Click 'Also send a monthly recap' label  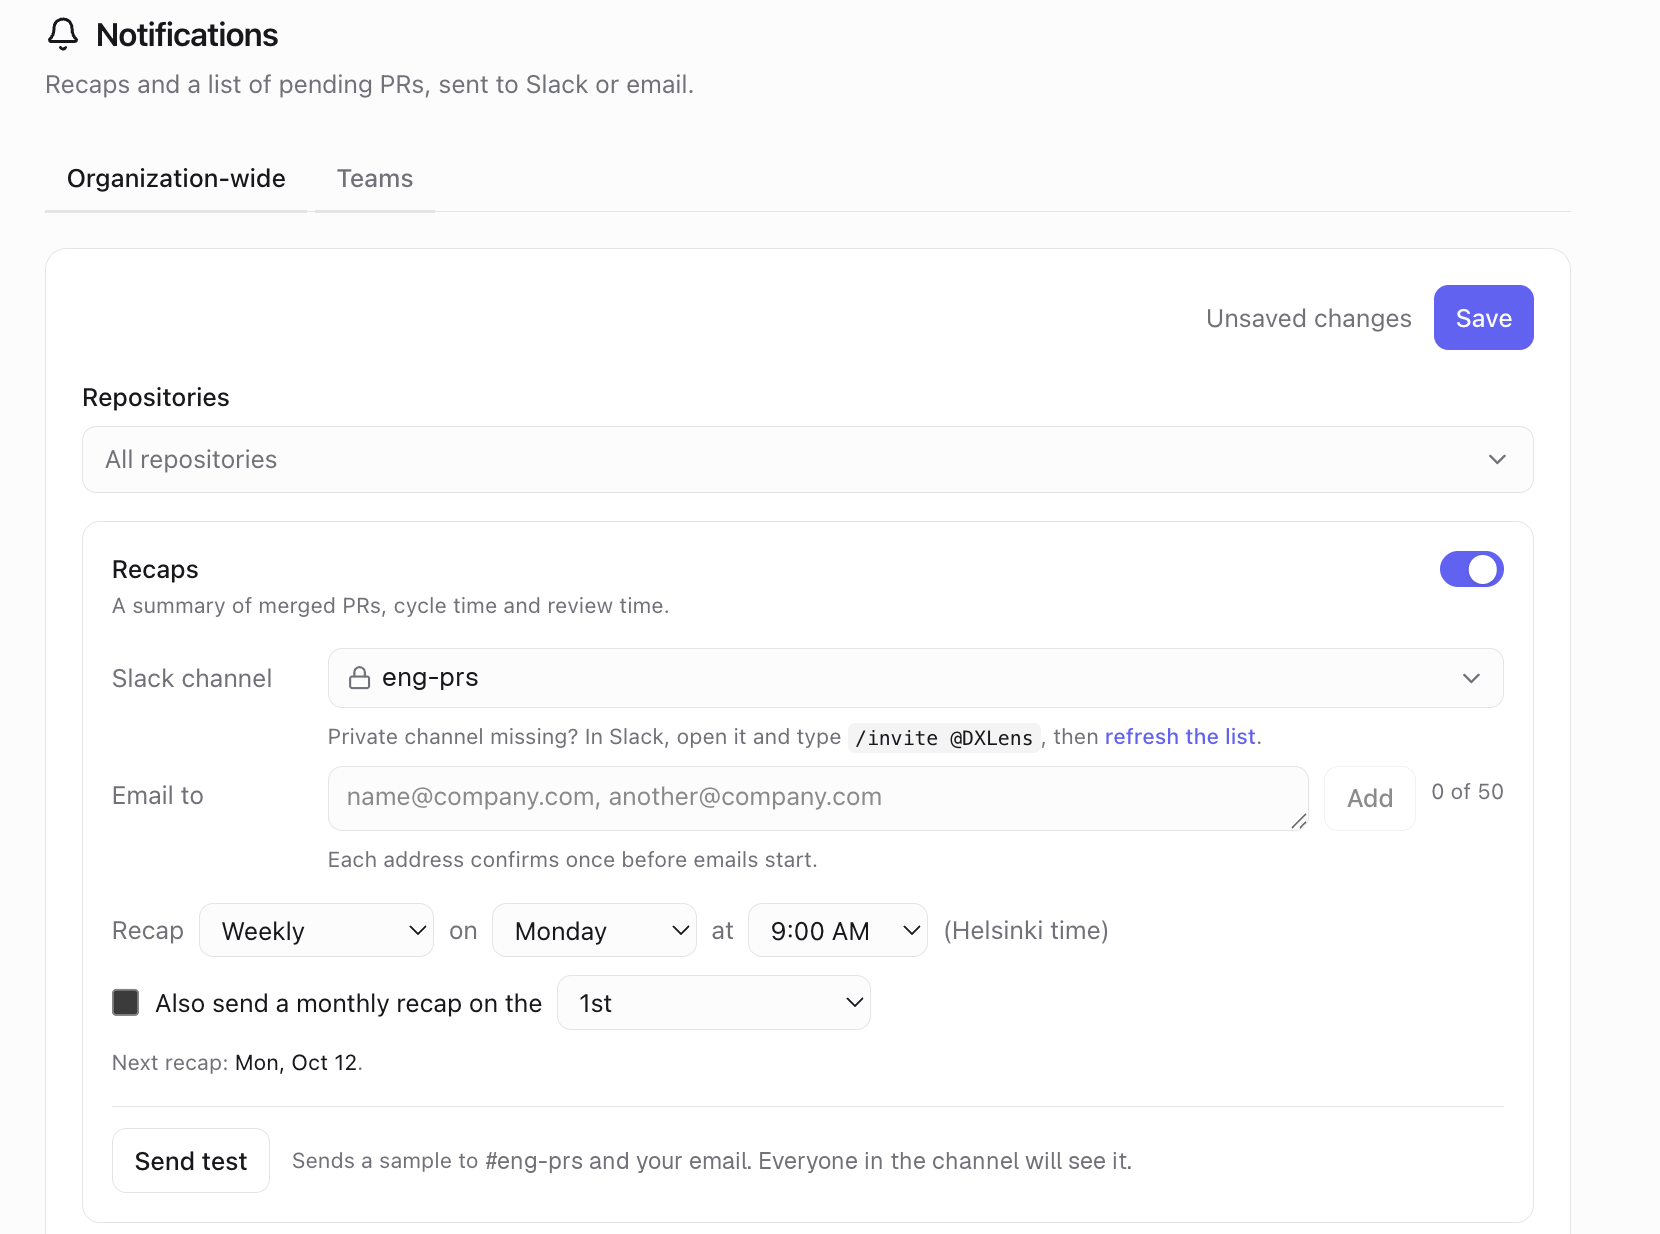[x=349, y=1003]
